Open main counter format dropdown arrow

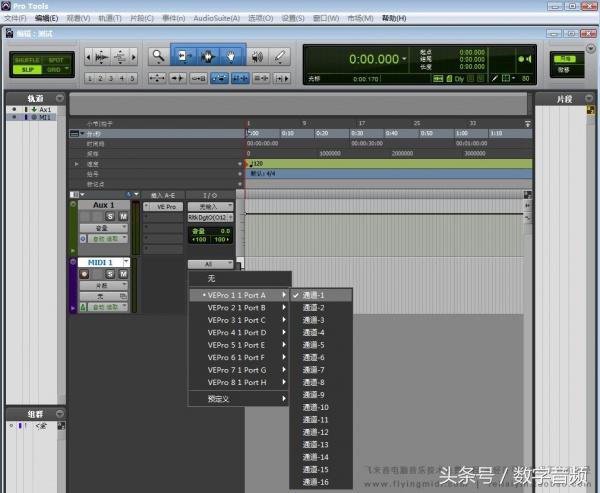[404, 59]
